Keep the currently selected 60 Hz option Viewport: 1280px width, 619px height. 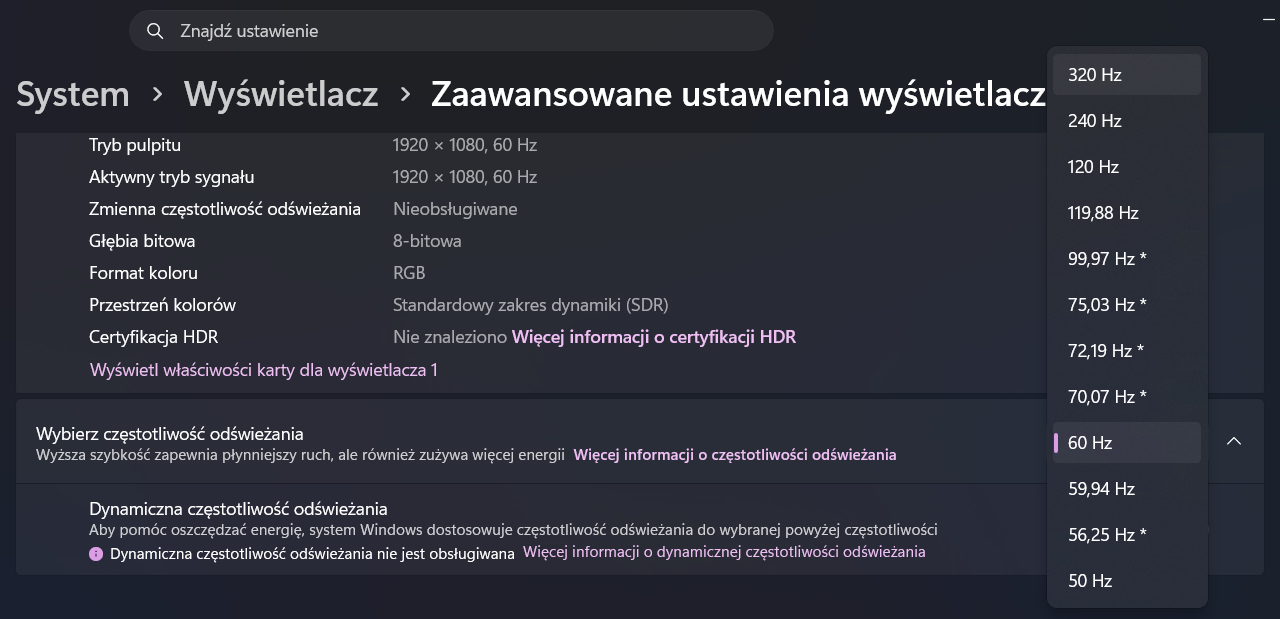pos(1127,443)
